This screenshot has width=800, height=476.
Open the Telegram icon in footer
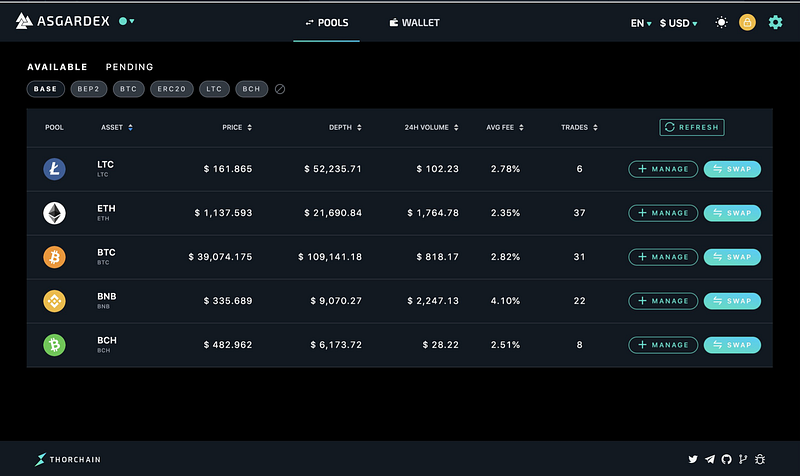coord(710,459)
